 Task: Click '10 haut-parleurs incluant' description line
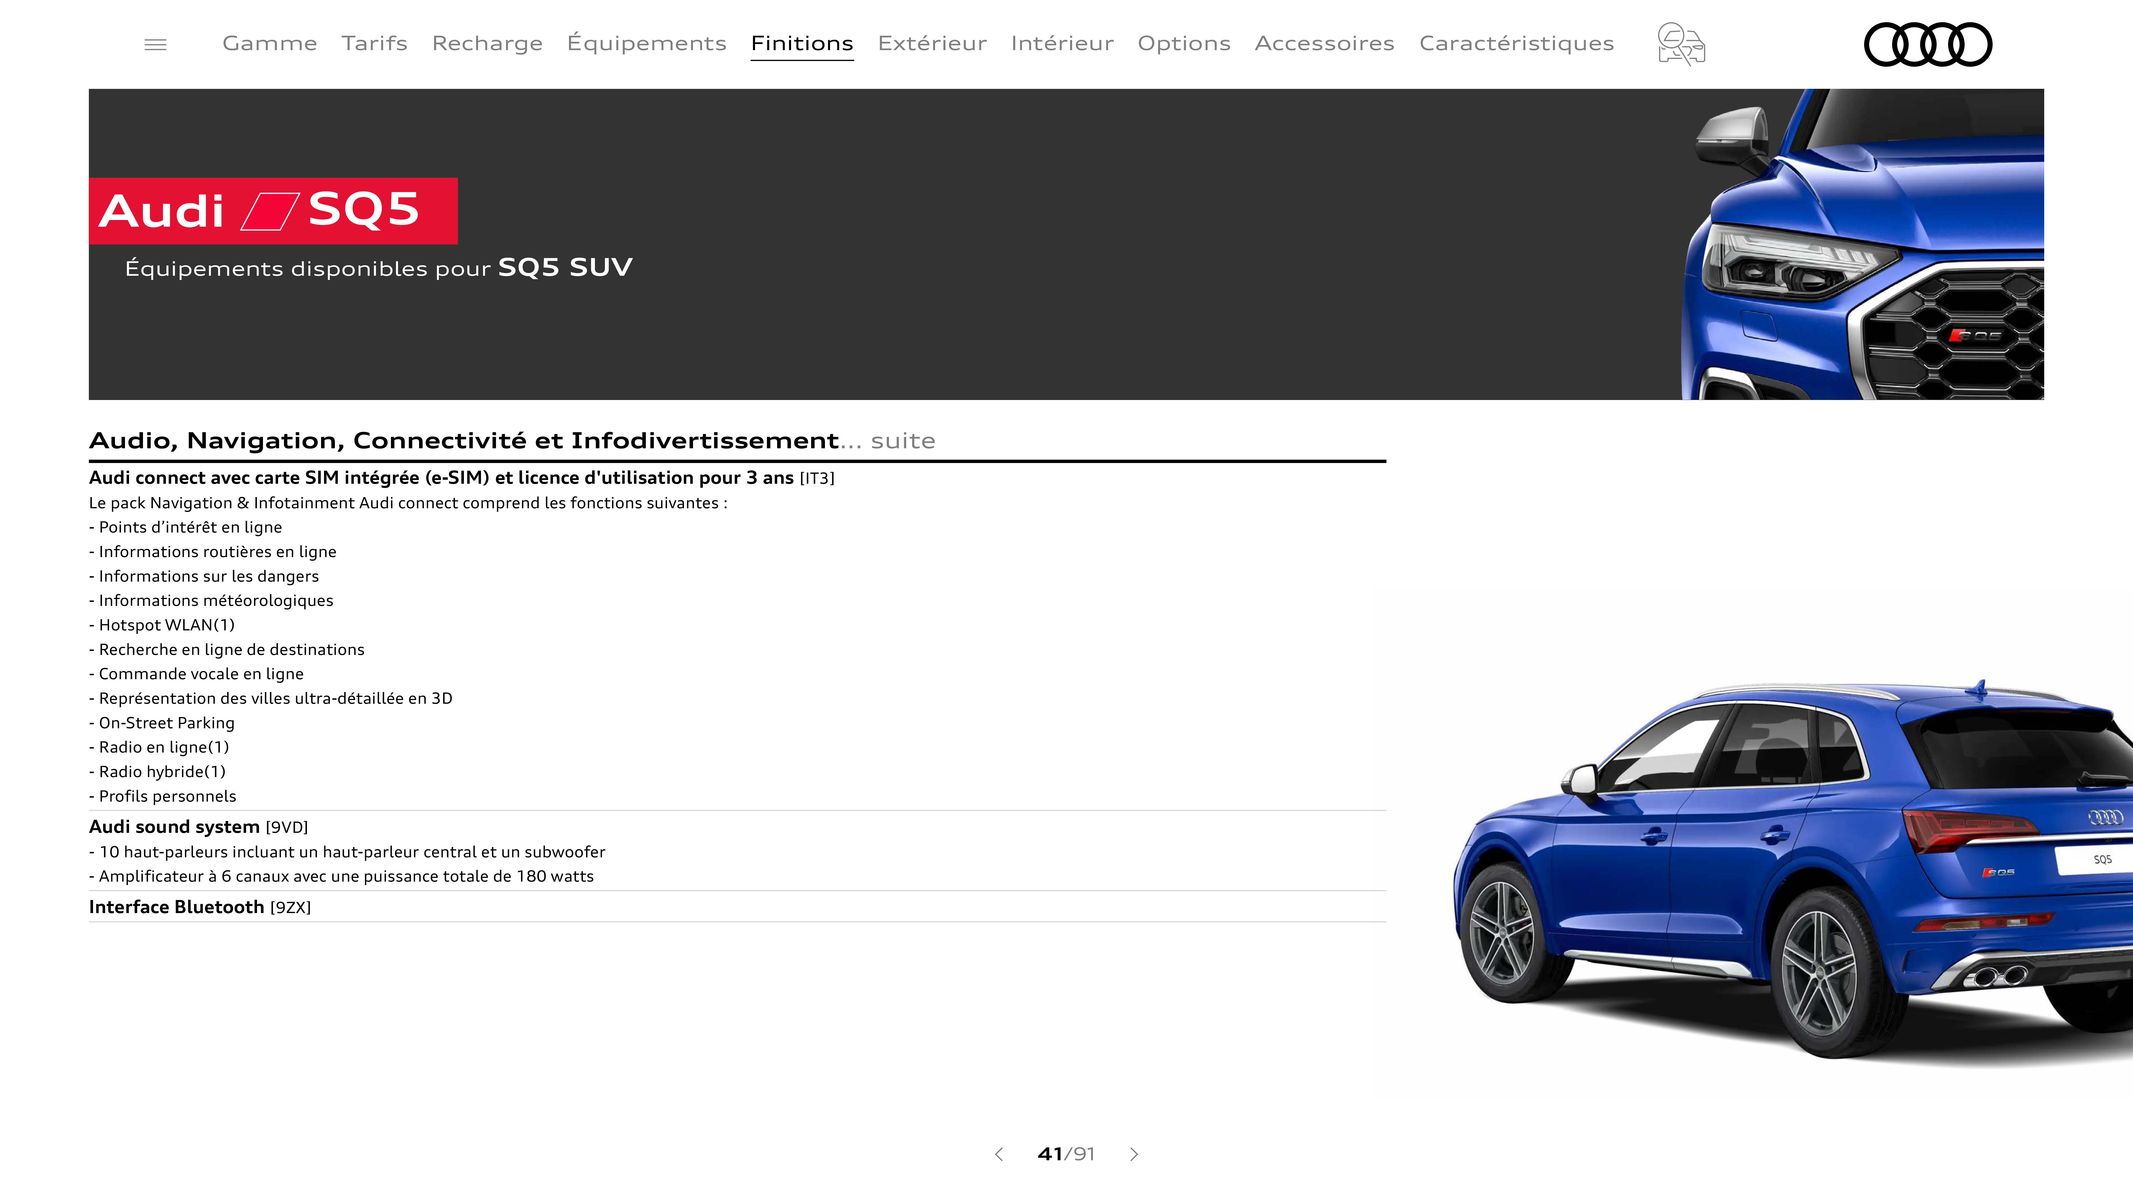tap(347, 852)
